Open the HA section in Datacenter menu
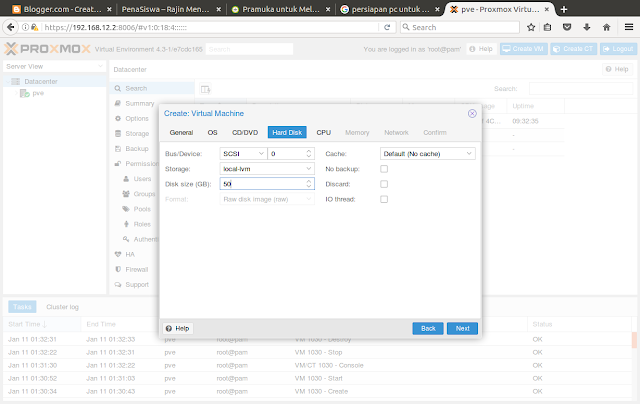Viewport: 640px width, 404px height. [x=130, y=255]
